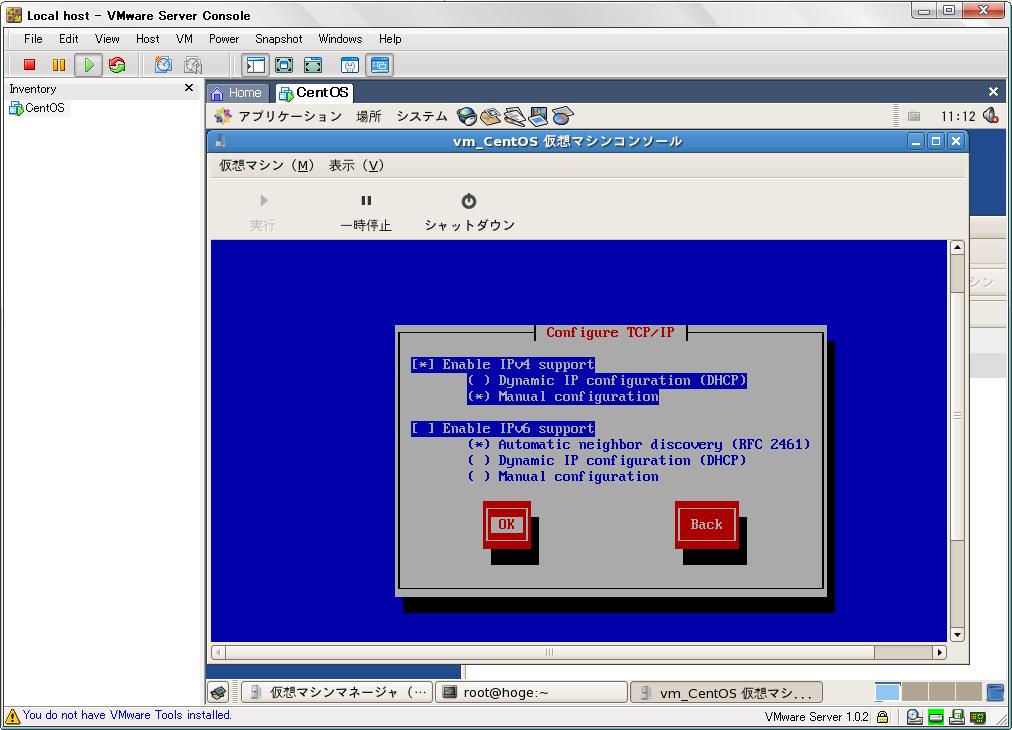Enter Full Screen mode via toolbar icon
The width and height of the screenshot is (1012, 730).
click(x=313, y=65)
